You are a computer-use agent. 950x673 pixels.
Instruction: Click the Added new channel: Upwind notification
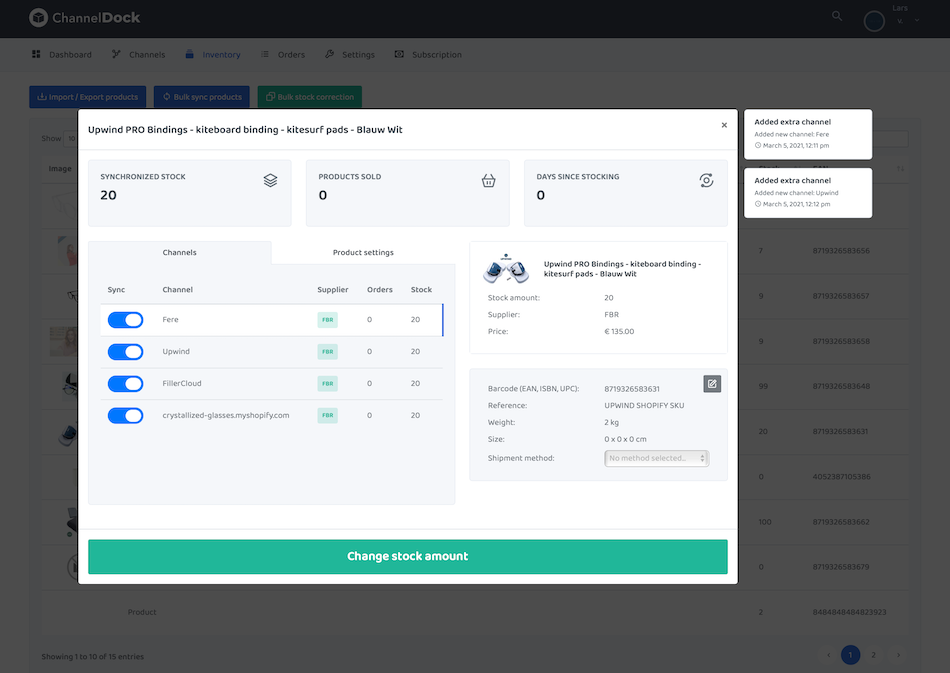(808, 193)
